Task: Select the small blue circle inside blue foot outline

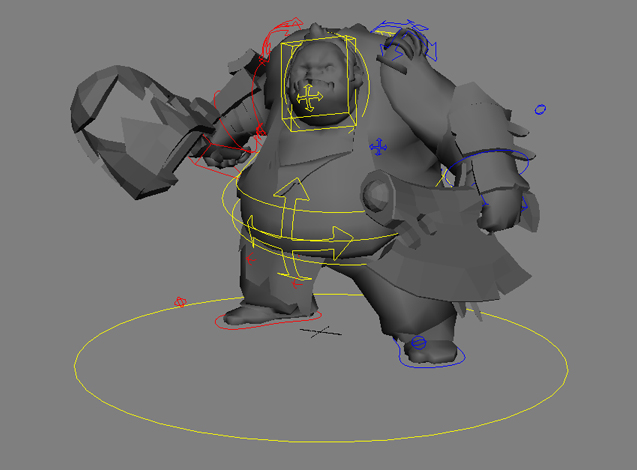Action: (419, 343)
